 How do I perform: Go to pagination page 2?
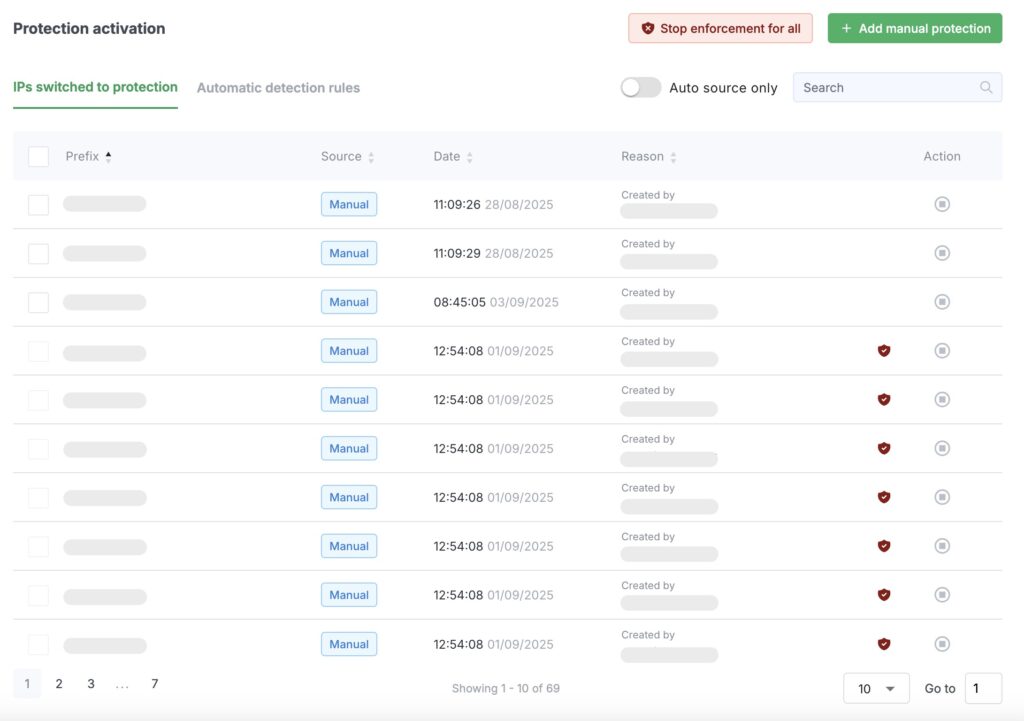click(x=59, y=683)
